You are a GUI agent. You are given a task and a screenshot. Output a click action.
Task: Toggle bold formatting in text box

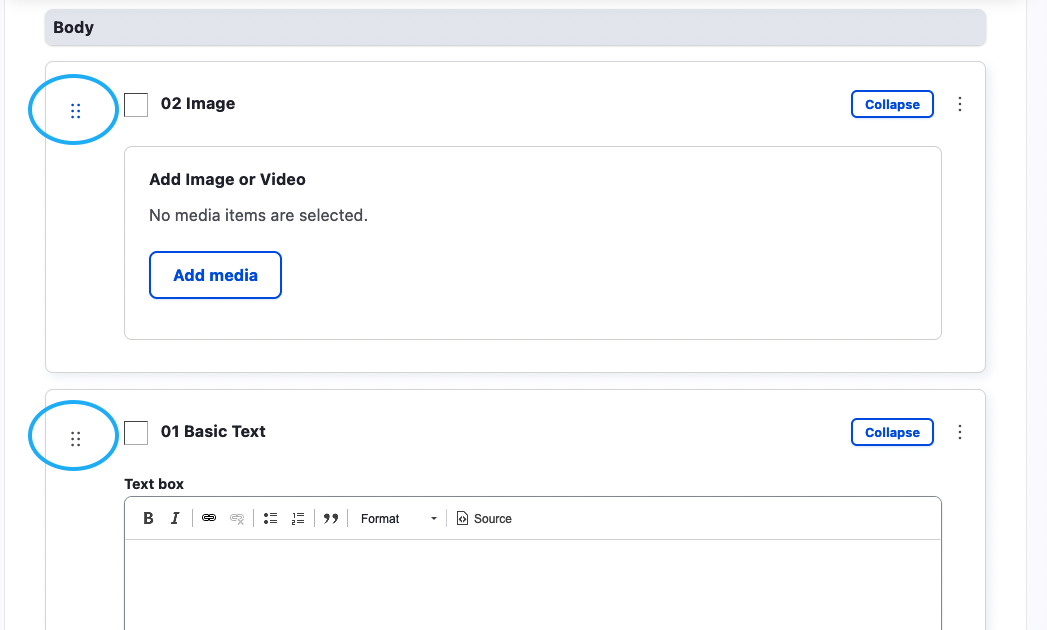(x=148, y=518)
